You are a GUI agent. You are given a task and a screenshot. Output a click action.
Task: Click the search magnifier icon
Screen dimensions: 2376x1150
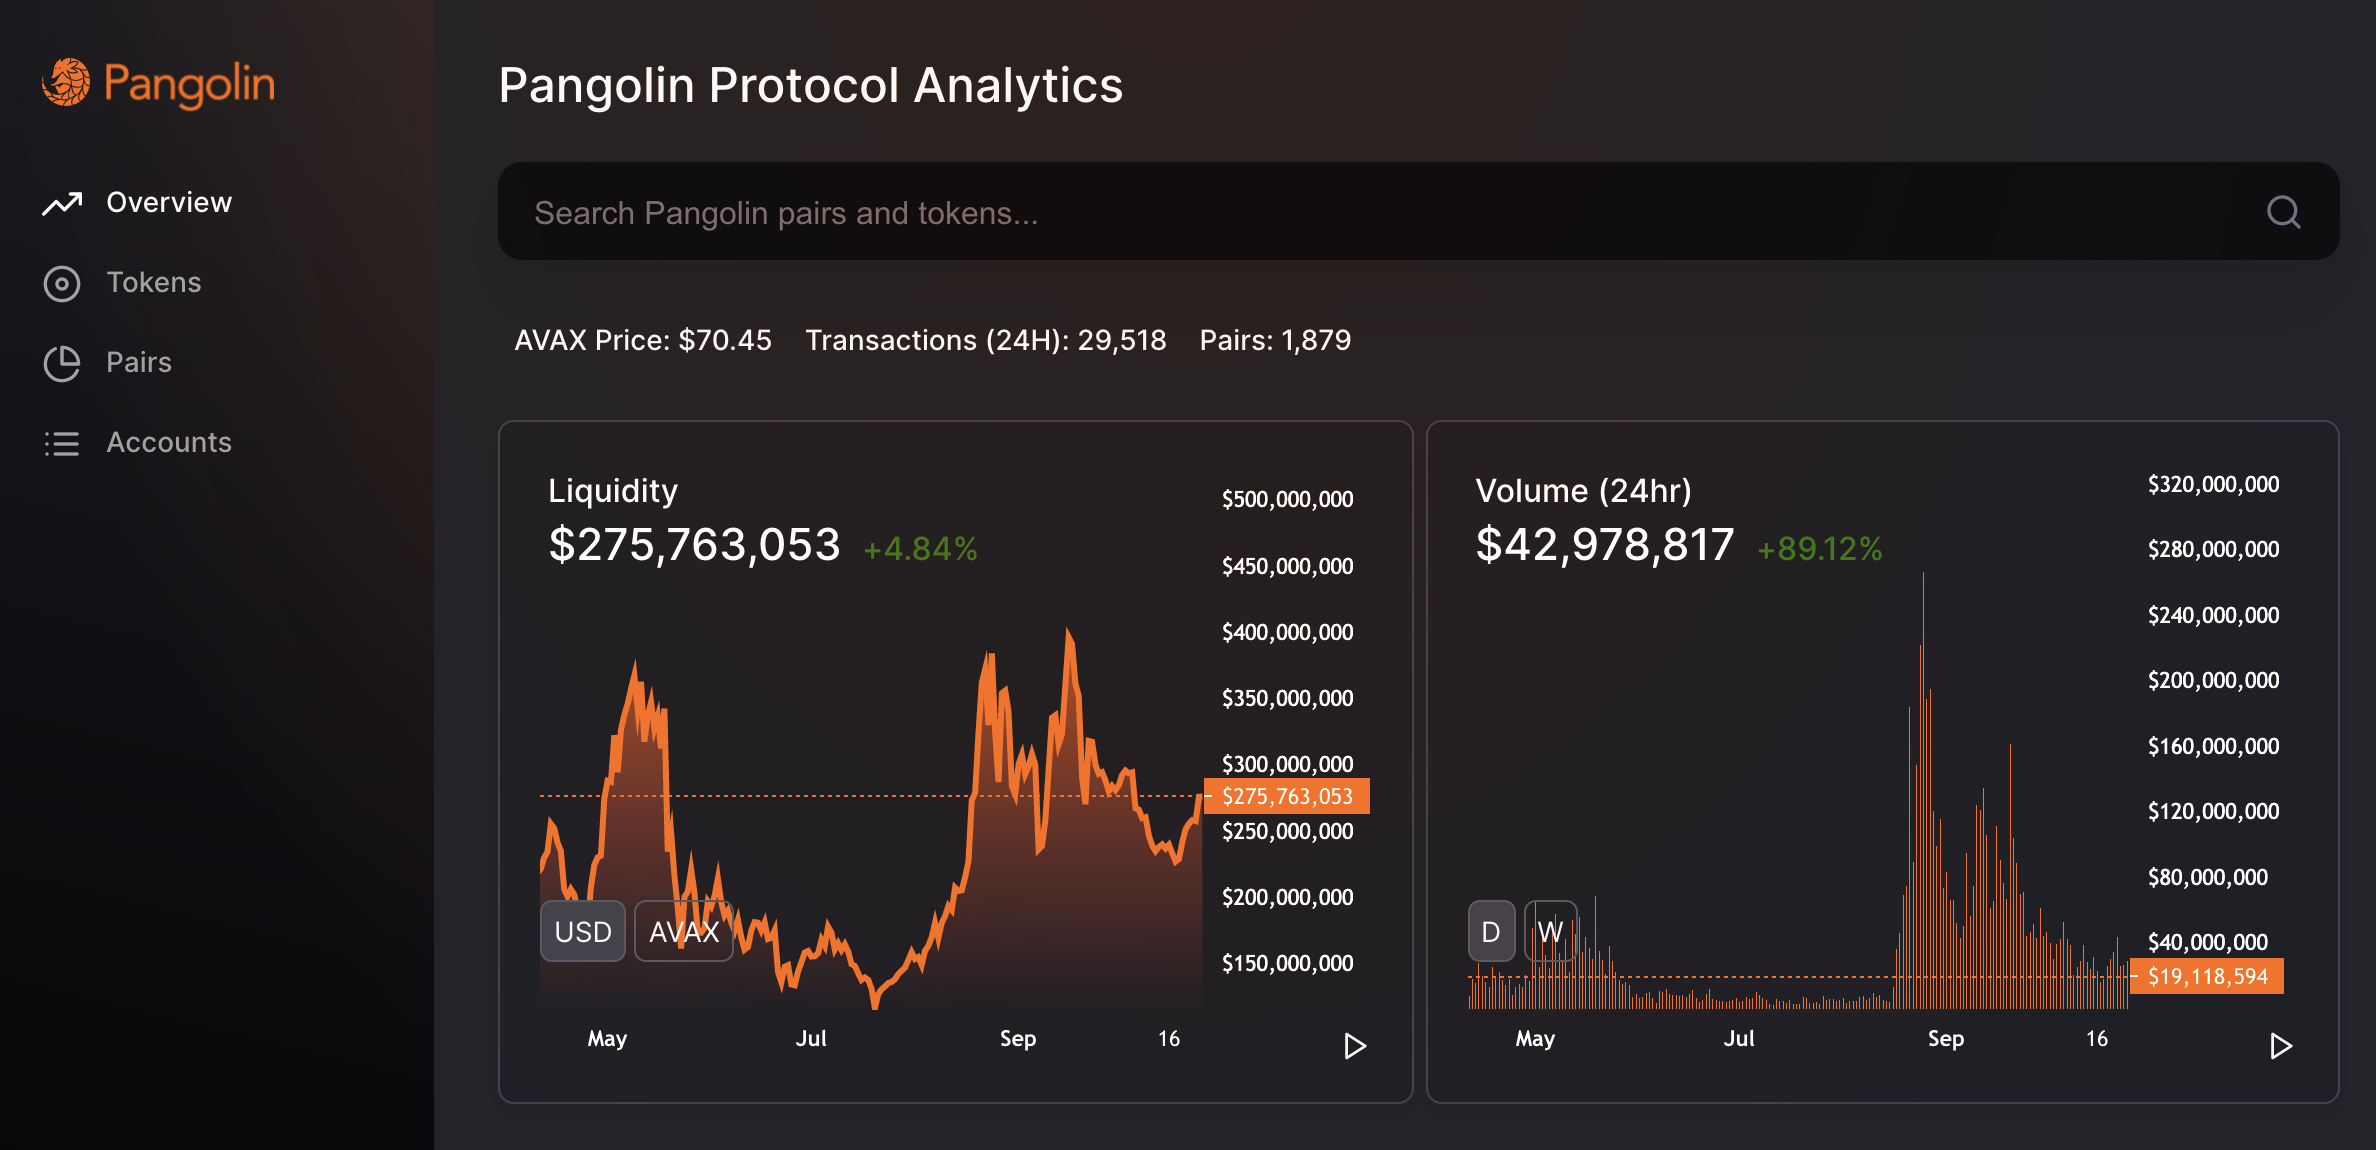(2284, 212)
